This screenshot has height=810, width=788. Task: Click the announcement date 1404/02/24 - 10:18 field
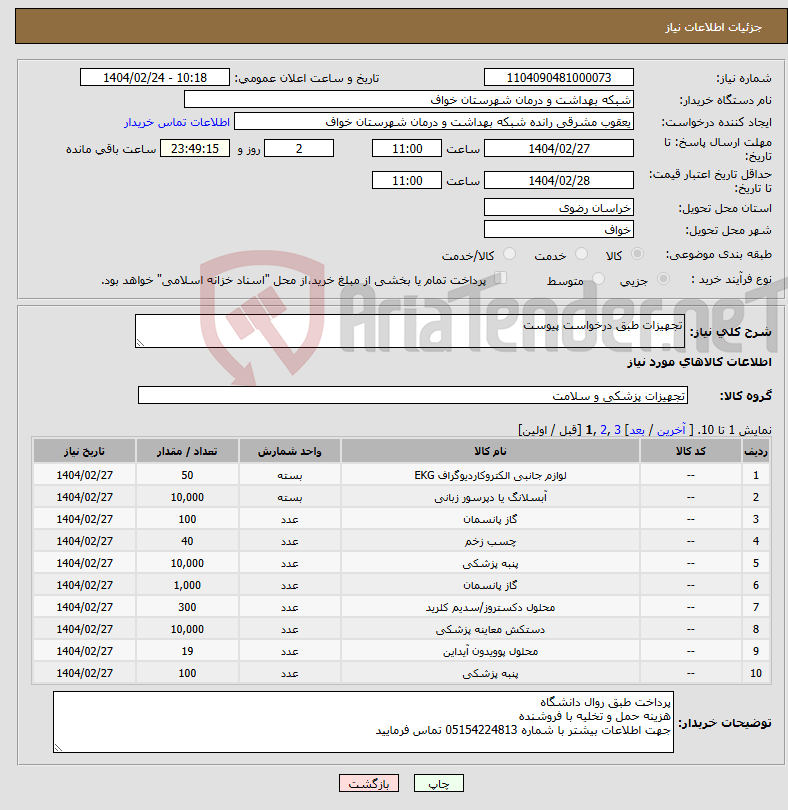[154, 77]
